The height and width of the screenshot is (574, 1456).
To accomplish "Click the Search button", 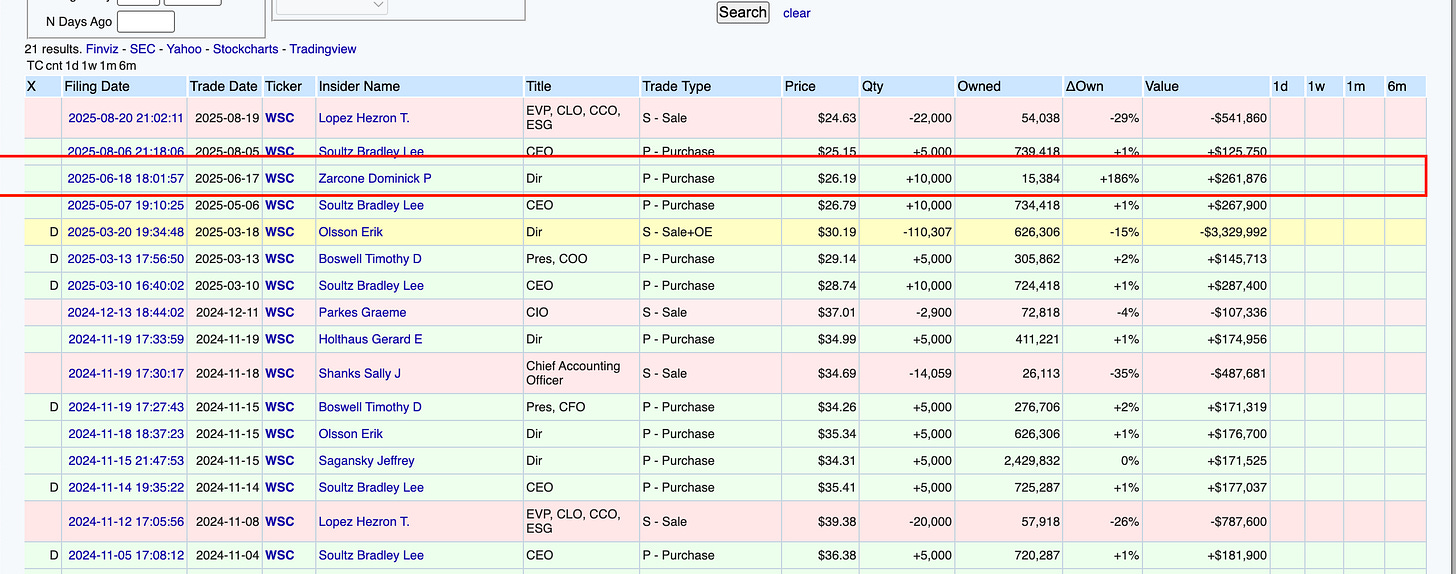I will coord(743,12).
